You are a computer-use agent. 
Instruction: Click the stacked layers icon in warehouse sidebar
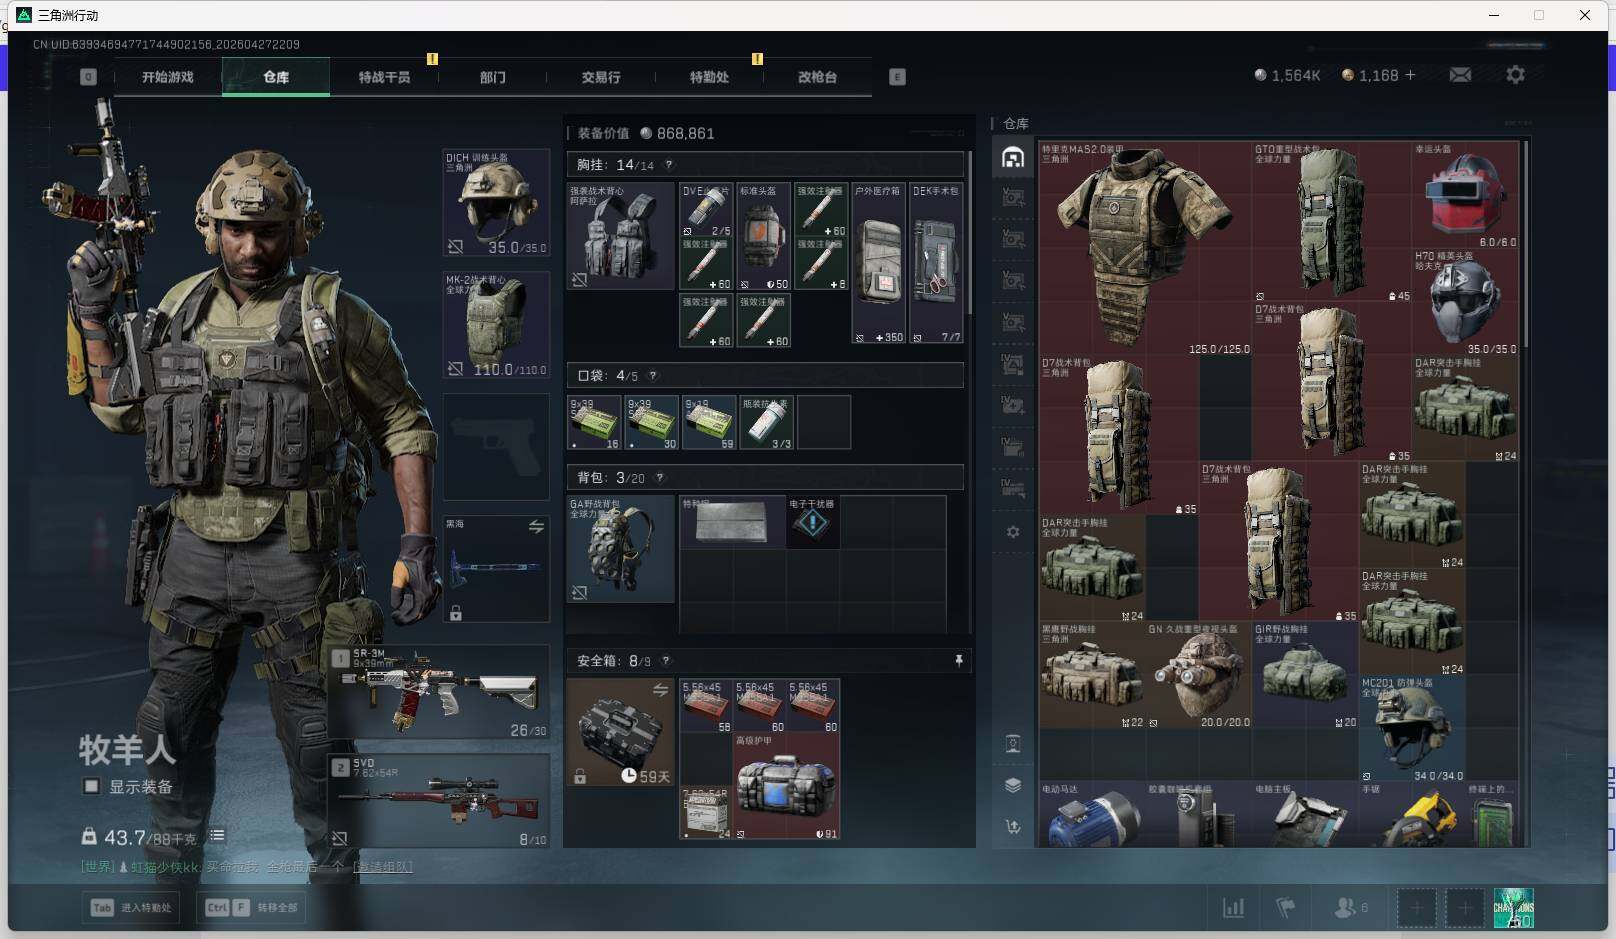[1013, 785]
